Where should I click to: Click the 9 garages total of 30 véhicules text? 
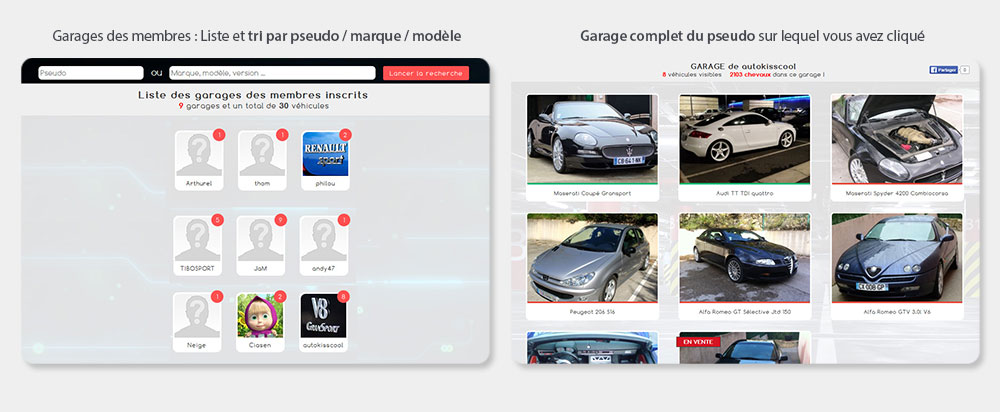tap(254, 106)
